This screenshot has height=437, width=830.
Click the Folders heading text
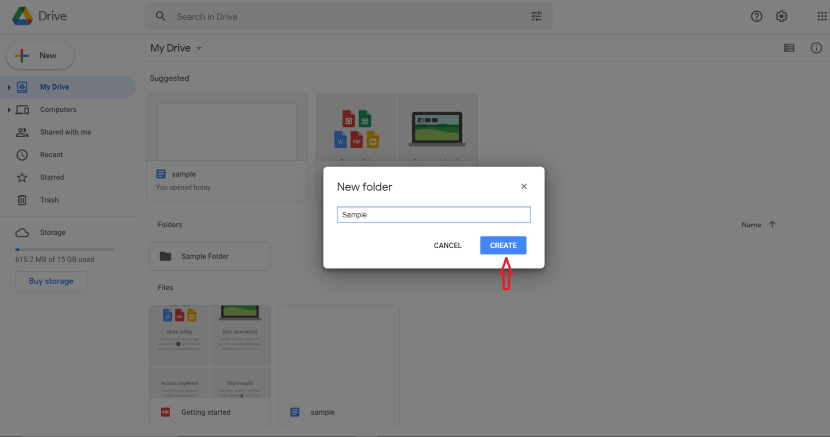click(x=169, y=224)
